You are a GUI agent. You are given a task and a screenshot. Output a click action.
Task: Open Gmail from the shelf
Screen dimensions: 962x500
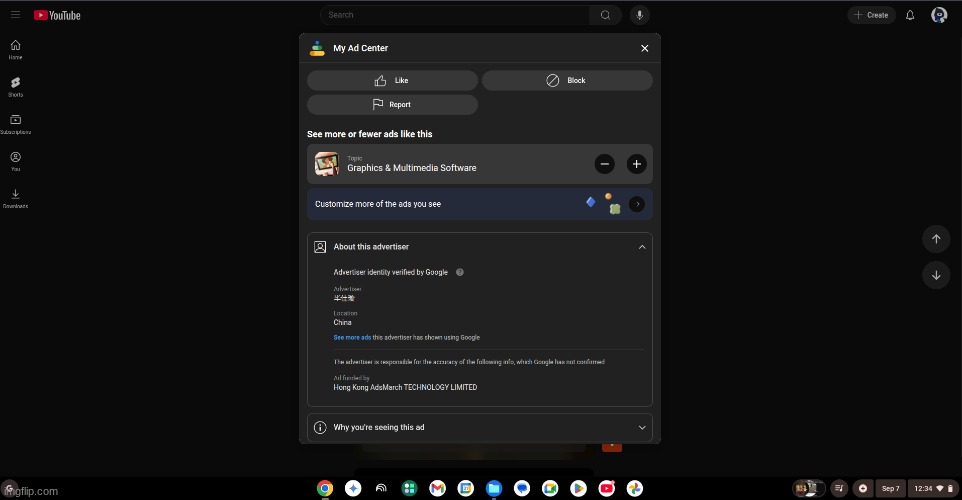pos(437,488)
